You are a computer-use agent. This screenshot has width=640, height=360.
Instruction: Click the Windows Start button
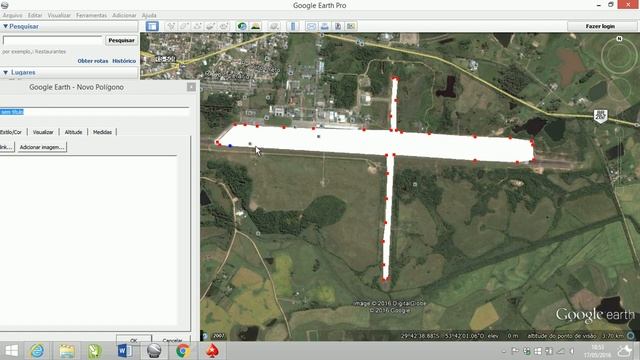coord(11,351)
